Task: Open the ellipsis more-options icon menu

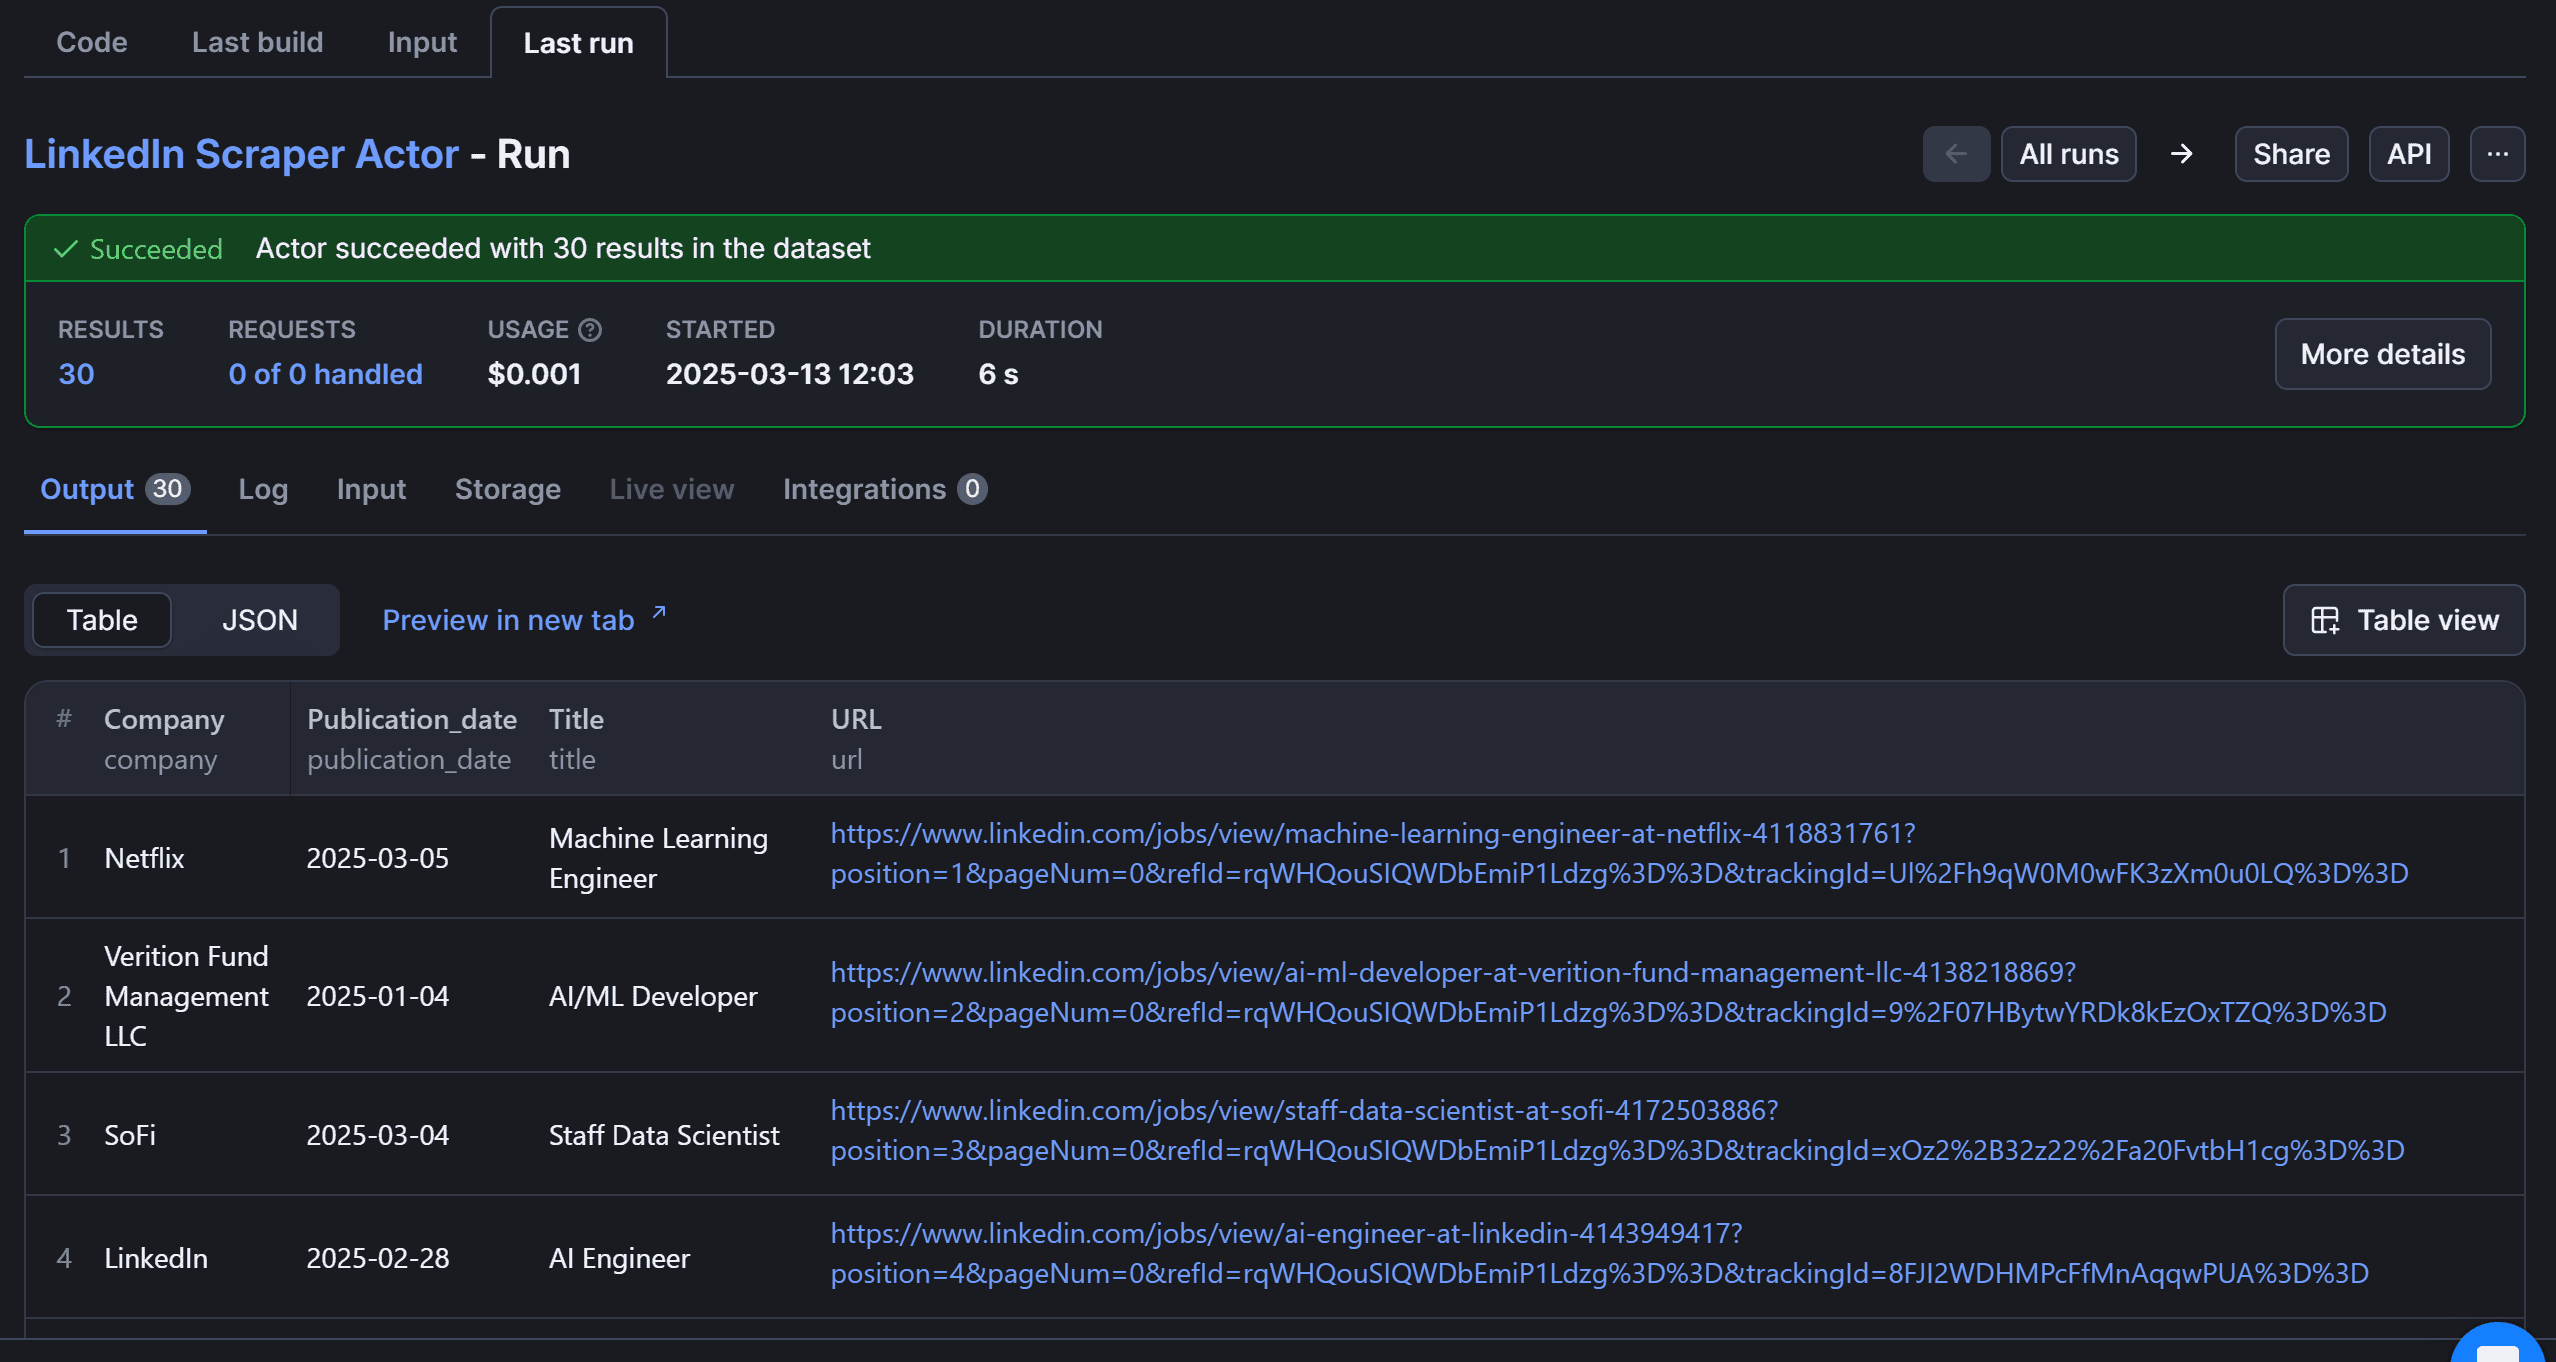Action: click(2497, 154)
